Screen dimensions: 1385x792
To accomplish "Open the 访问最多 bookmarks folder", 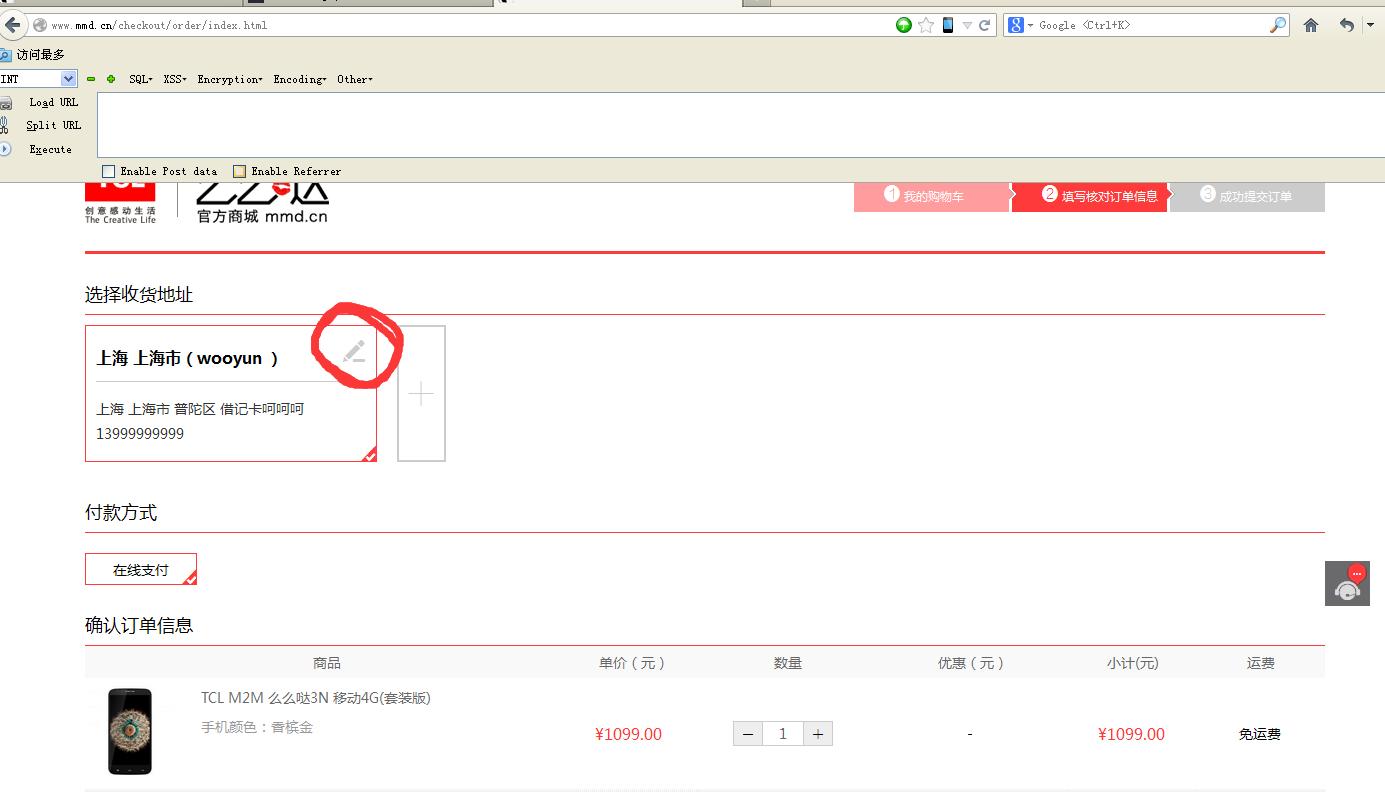I will tap(33, 55).
